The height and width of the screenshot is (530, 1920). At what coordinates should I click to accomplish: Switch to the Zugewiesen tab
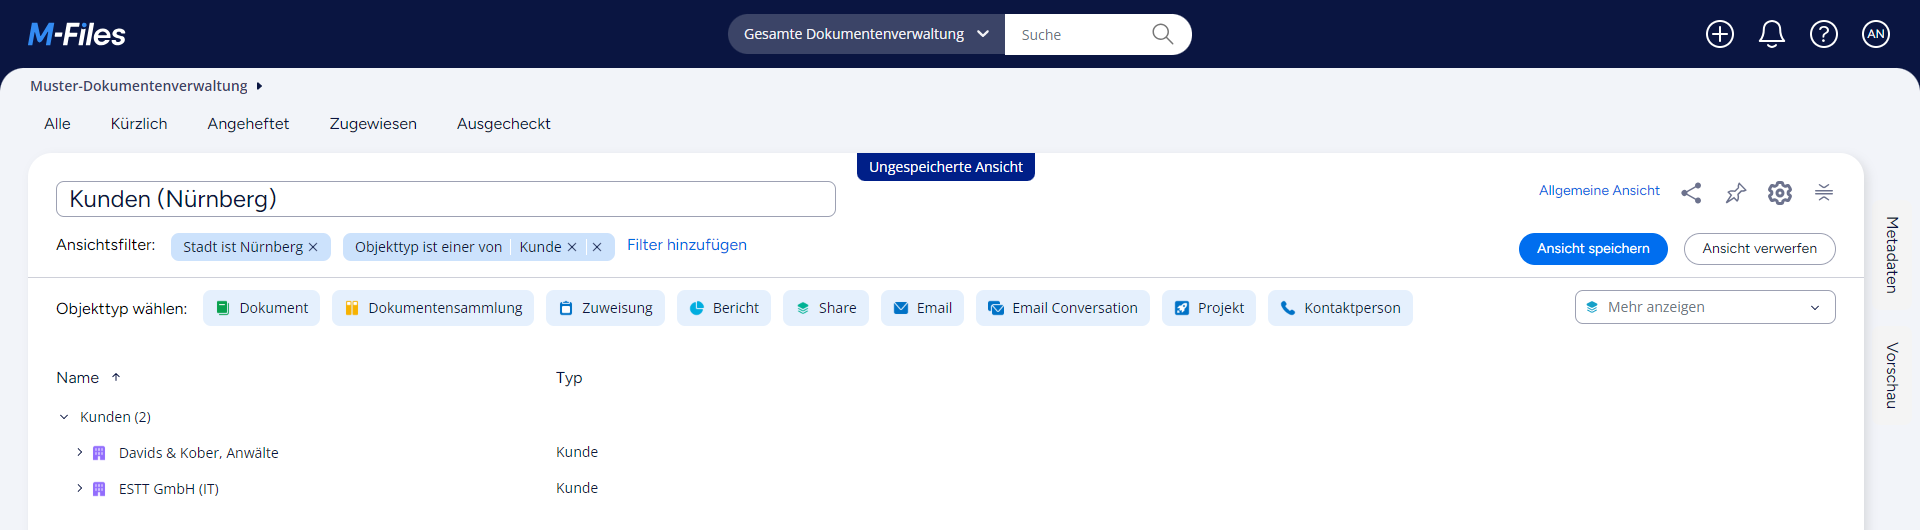pos(373,124)
